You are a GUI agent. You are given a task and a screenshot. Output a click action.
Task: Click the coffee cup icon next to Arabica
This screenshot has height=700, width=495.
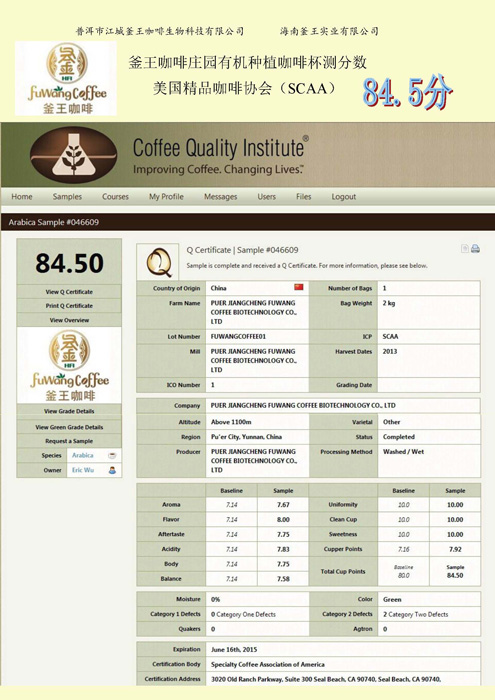click(112, 455)
